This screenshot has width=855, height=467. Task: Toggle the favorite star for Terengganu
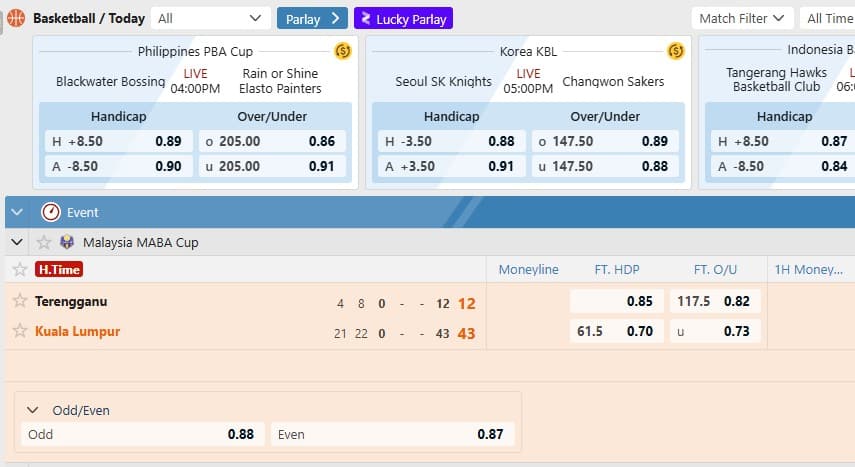point(20,301)
